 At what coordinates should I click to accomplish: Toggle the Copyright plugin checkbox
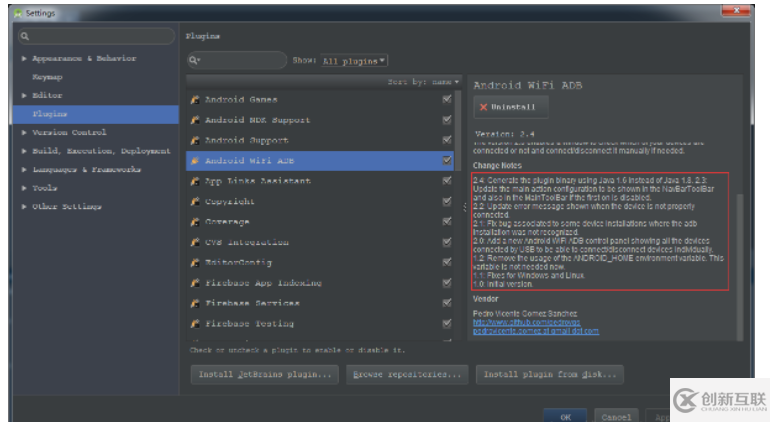point(447,201)
